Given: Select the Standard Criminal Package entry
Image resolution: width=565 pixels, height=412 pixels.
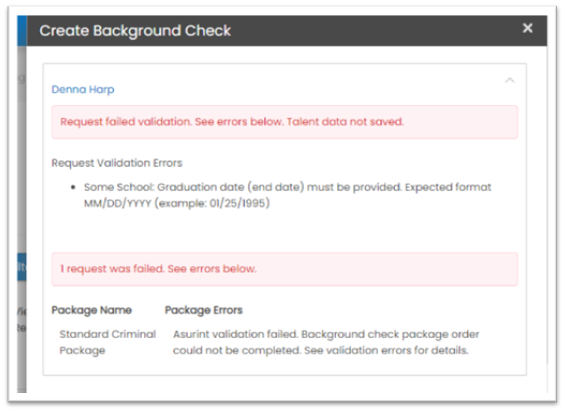Looking at the screenshot, I should pyautogui.click(x=107, y=342).
